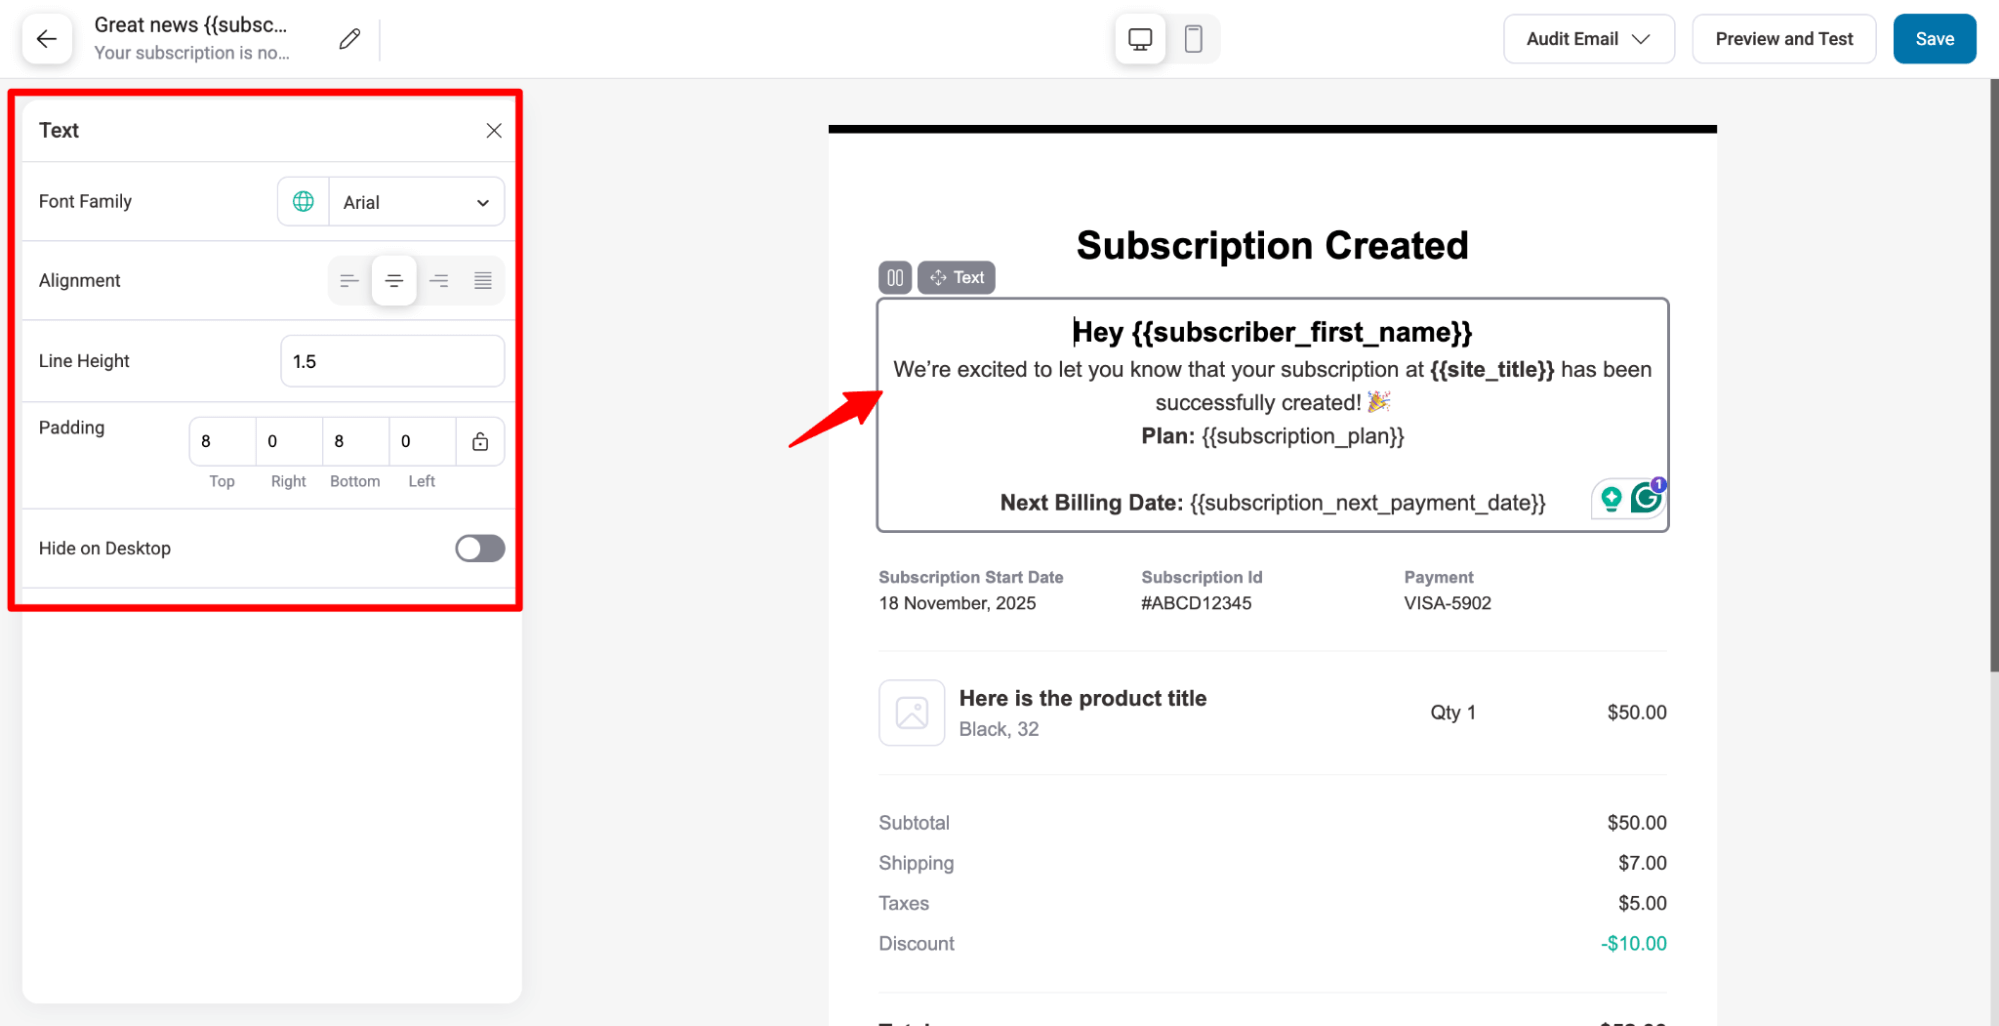Toggle Hide on Desktop
The height and width of the screenshot is (1026, 1999).
[479, 548]
